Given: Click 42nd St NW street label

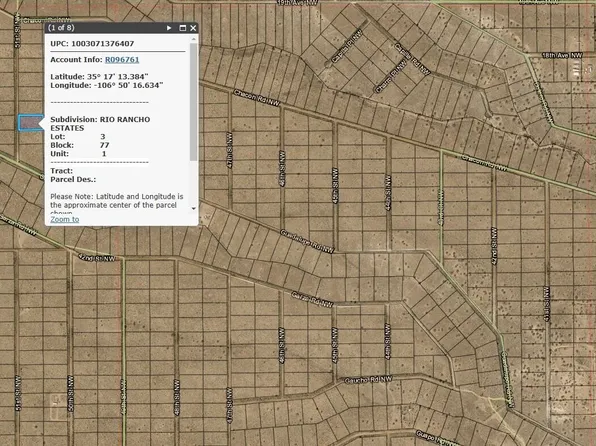Looking at the screenshot, I should point(97,258).
